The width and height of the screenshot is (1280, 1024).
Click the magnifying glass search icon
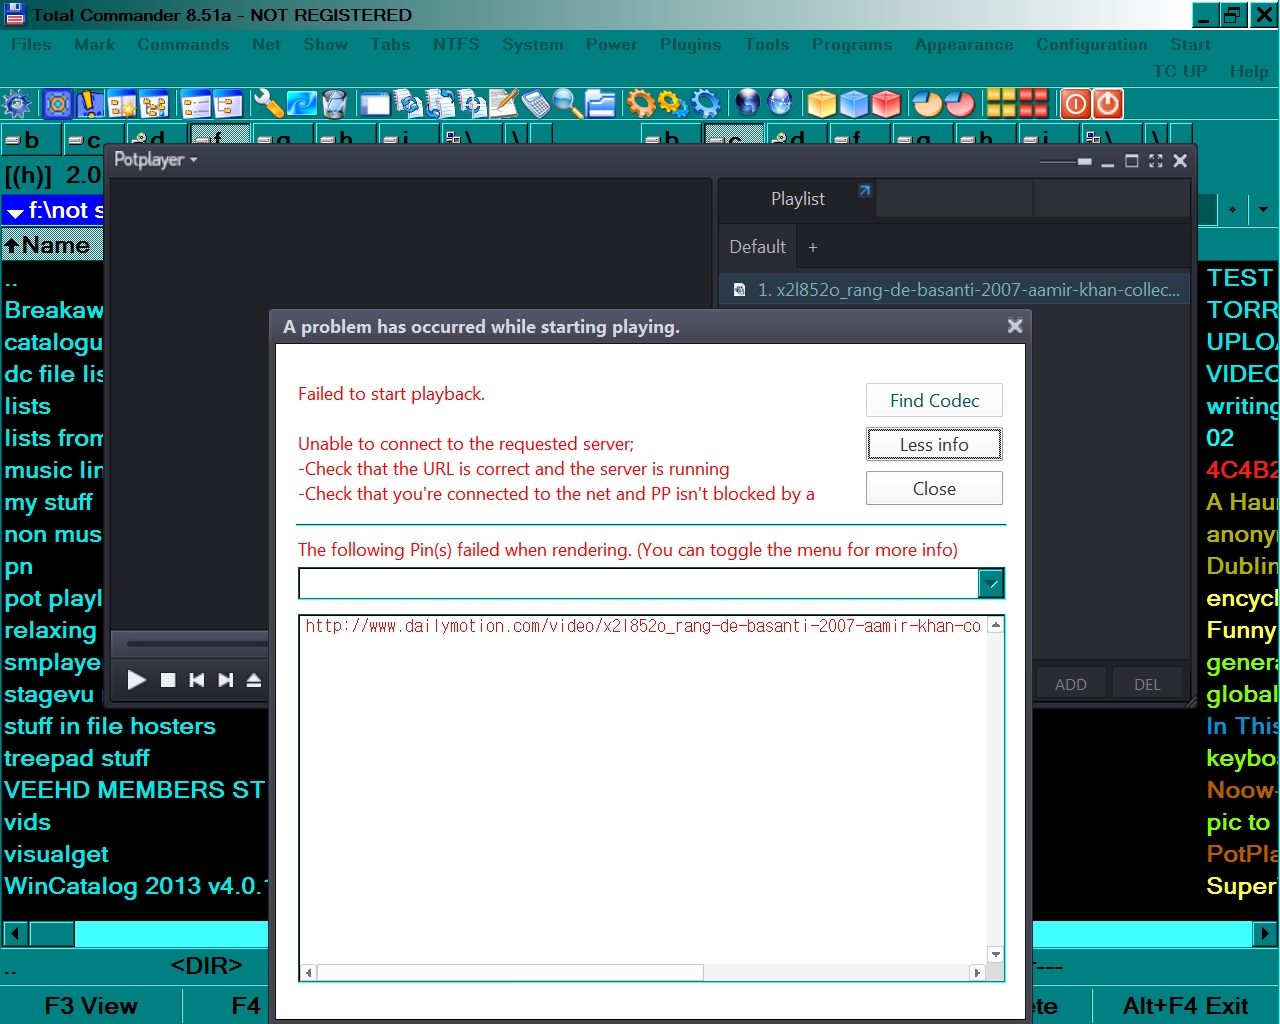coord(567,103)
